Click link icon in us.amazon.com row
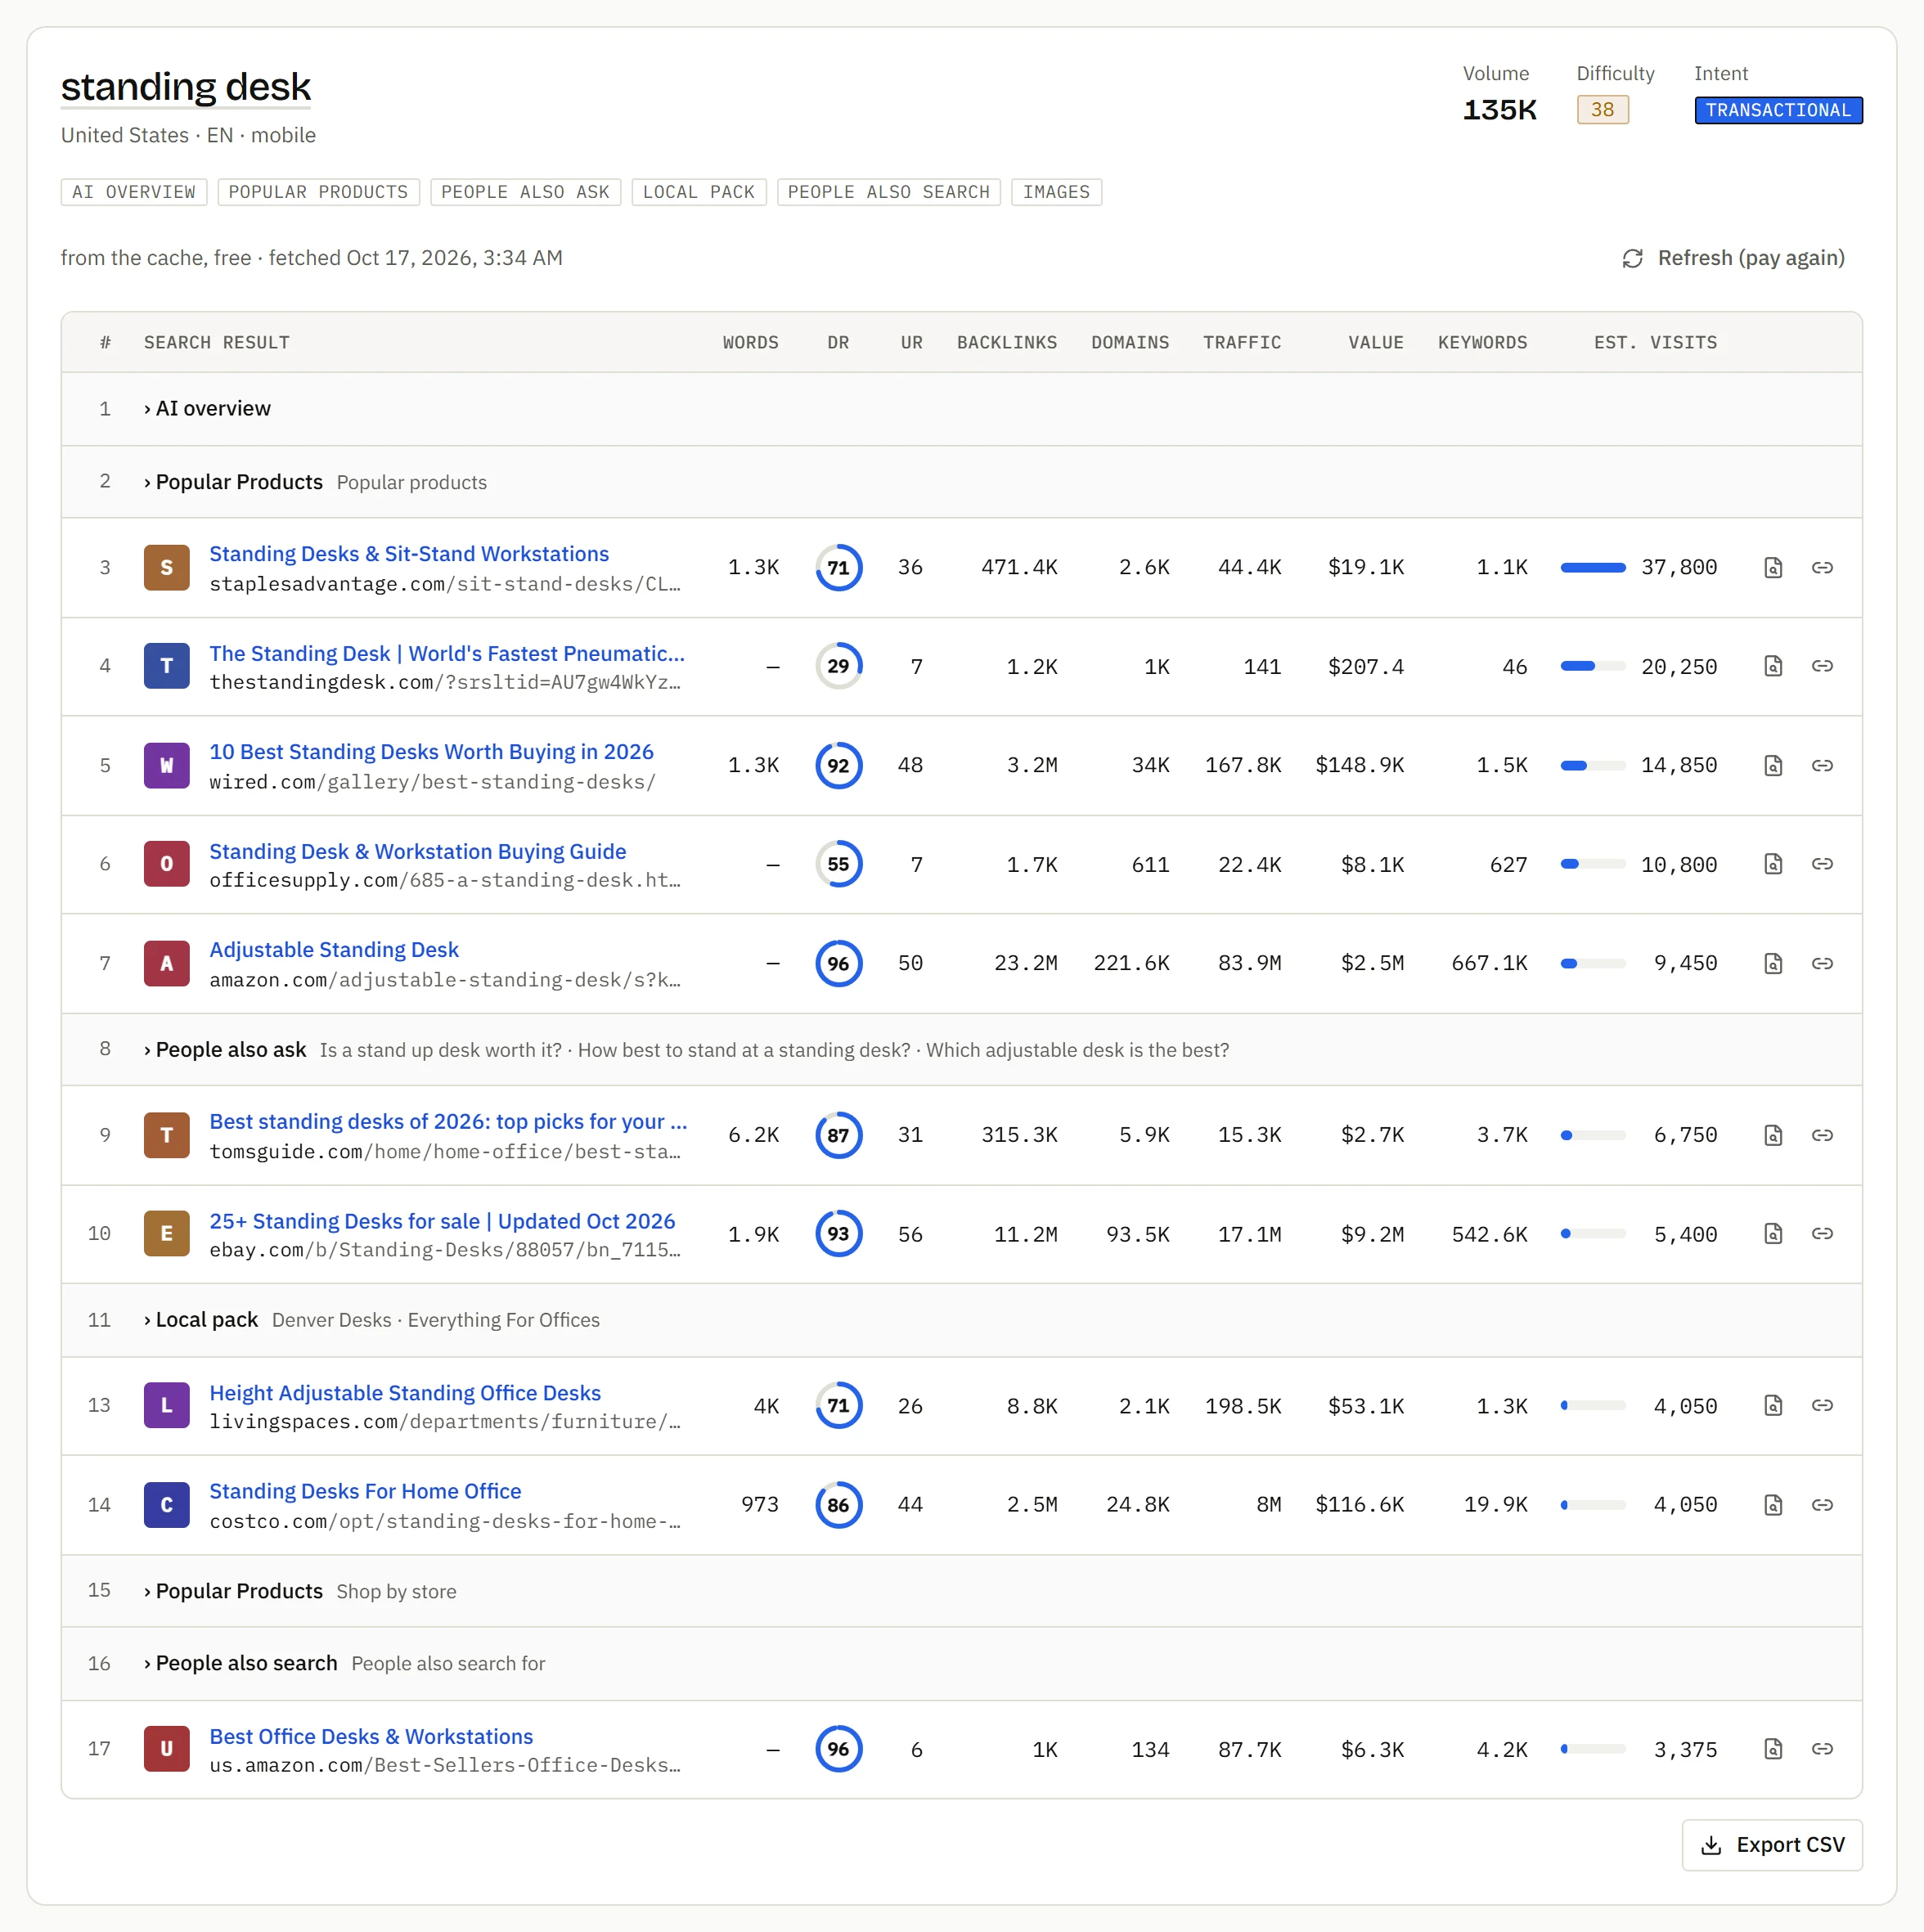The width and height of the screenshot is (1924, 1932). click(x=1822, y=1749)
